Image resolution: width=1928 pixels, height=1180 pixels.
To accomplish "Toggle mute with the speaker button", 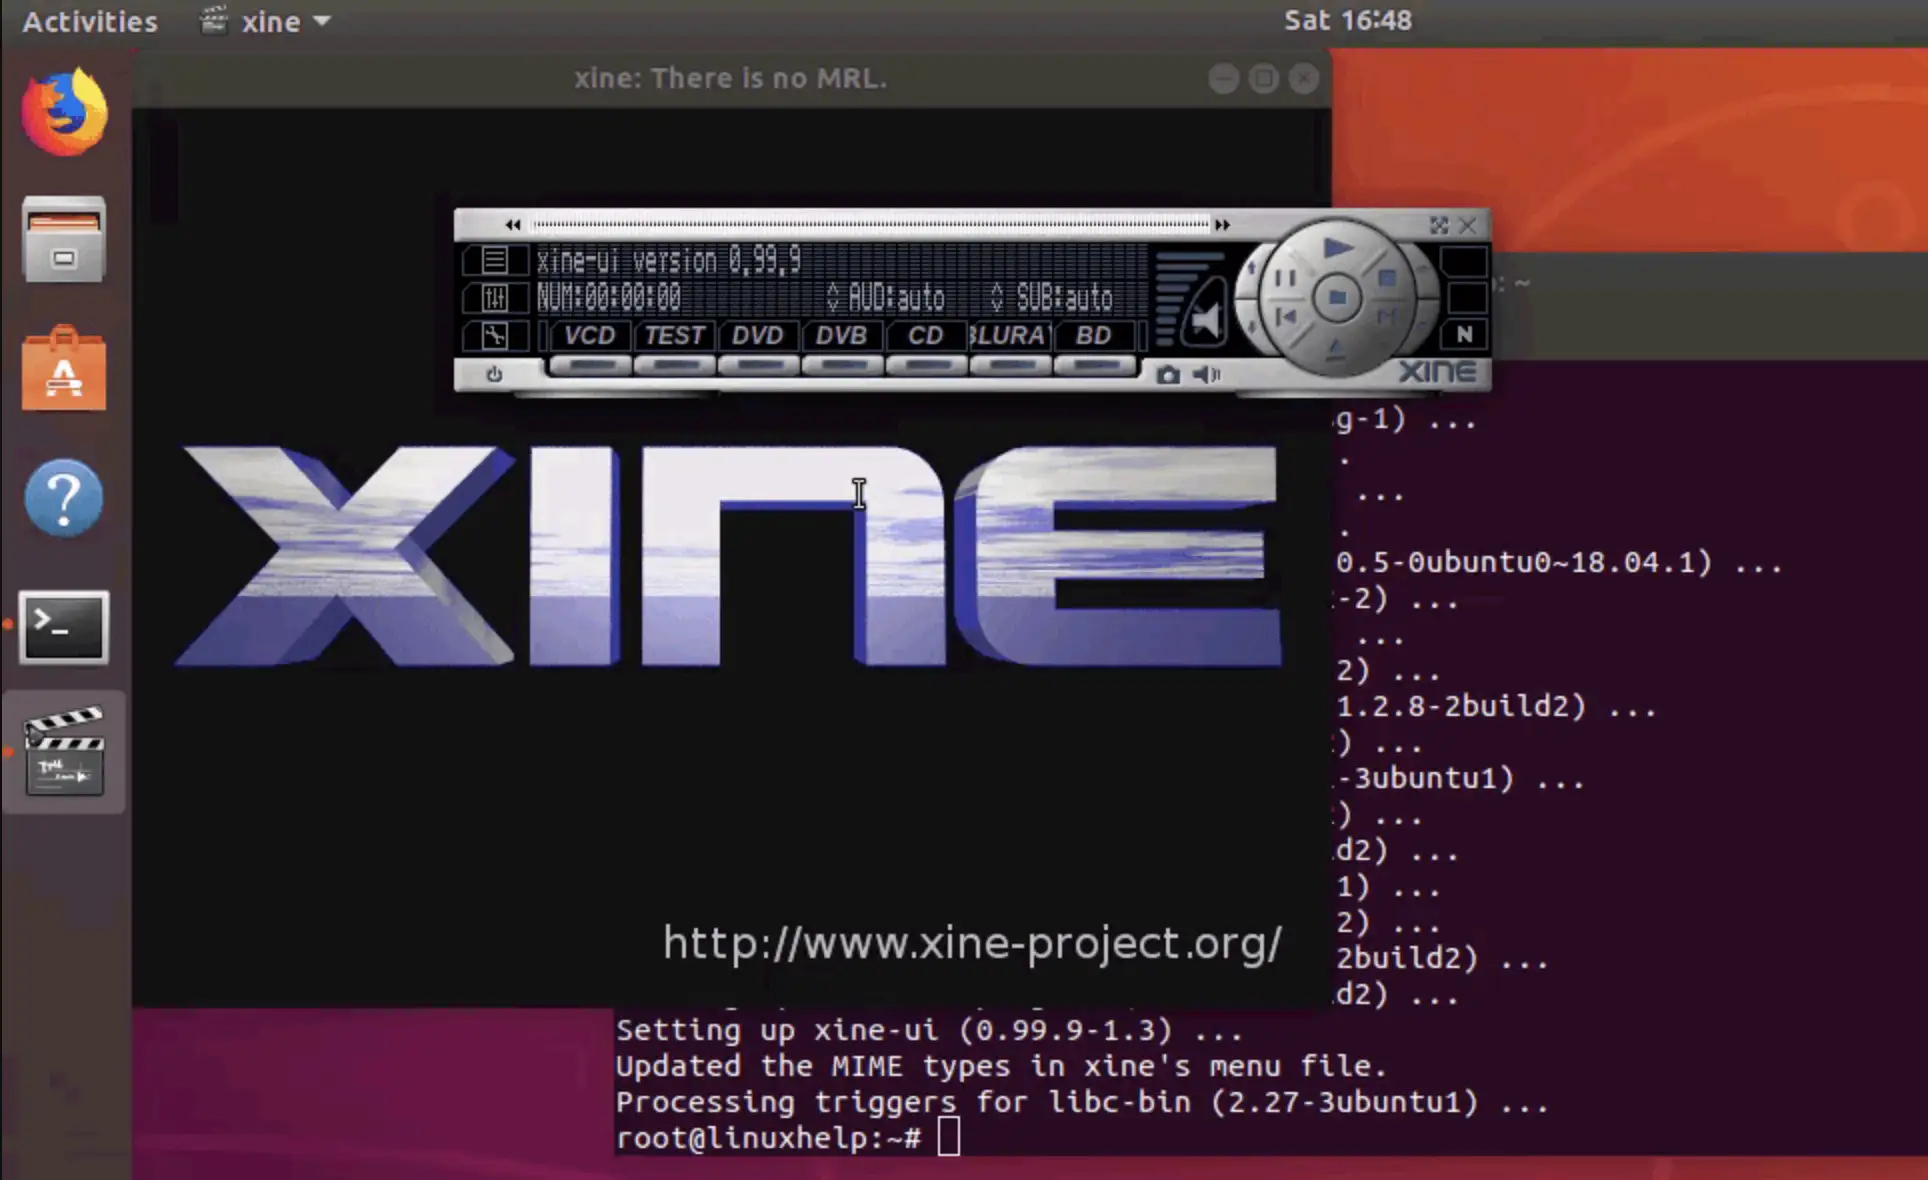I will click(x=1206, y=320).
